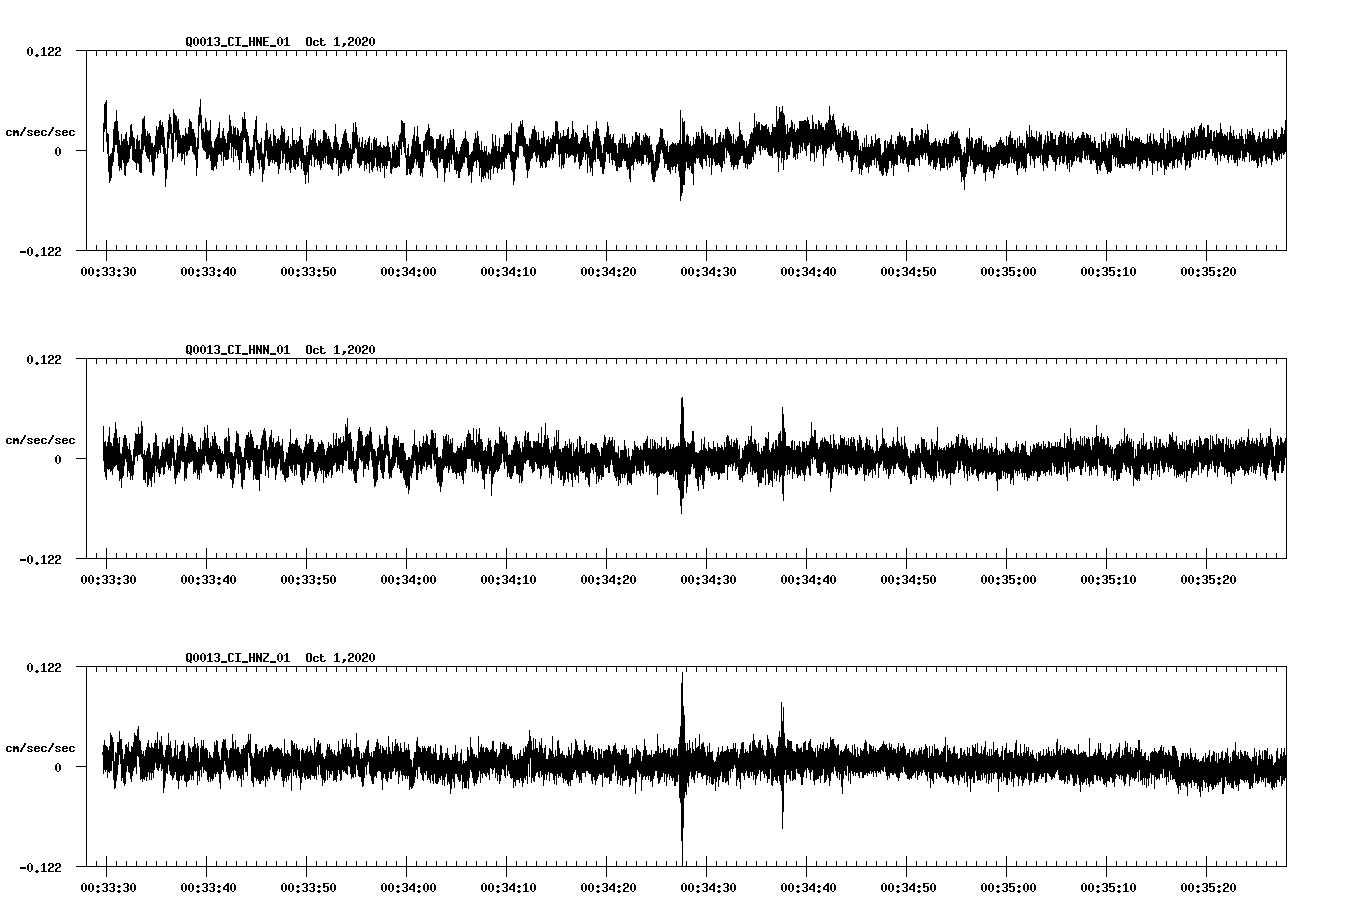Click the cm/sec/sec label on middle plot
Image resolution: width=1358 pixels, height=924 pixels.
click(x=40, y=439)
